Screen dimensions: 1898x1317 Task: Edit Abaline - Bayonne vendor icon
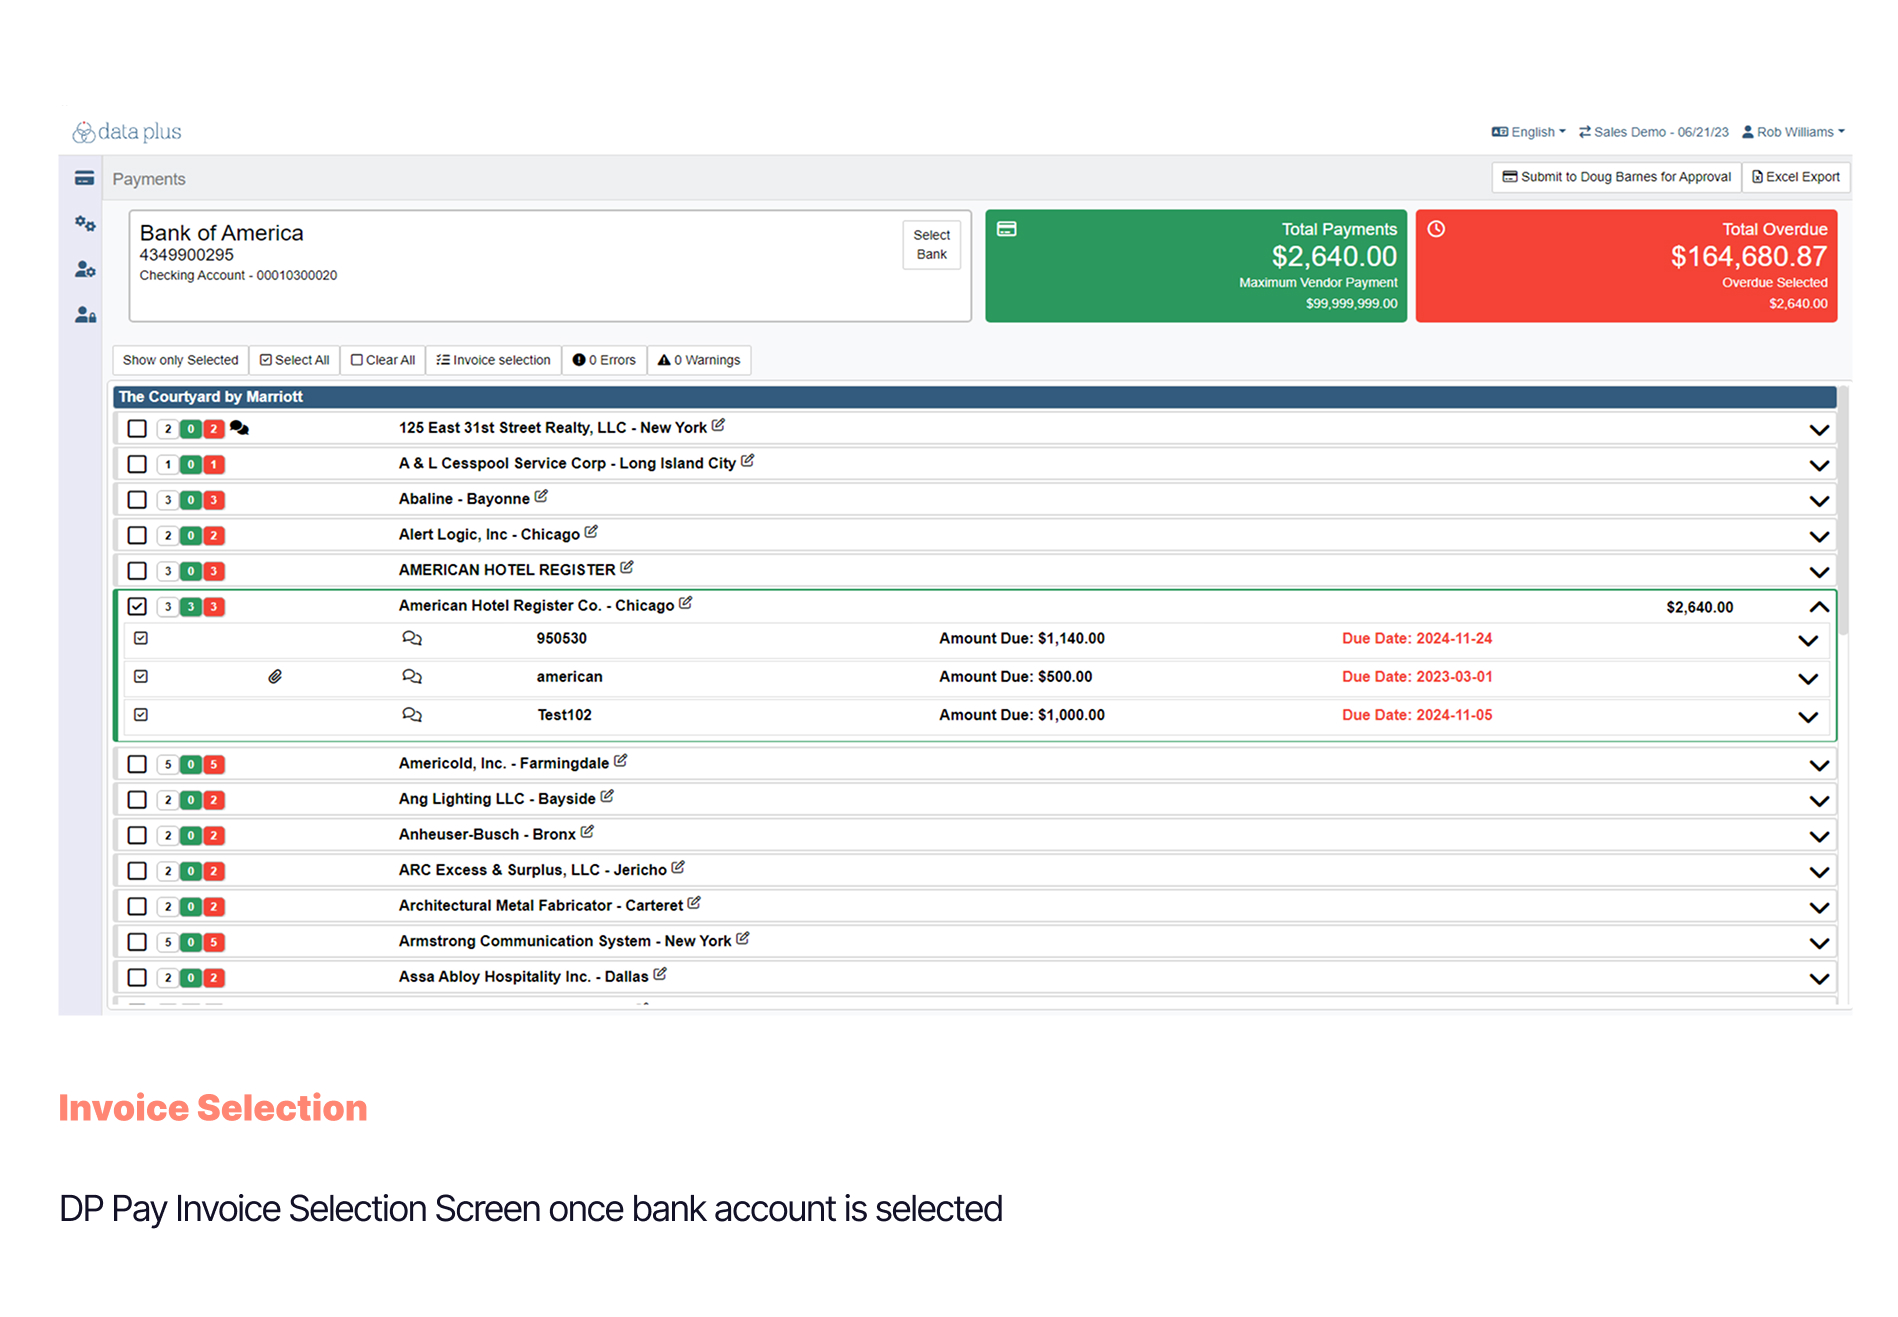[541, 496]
